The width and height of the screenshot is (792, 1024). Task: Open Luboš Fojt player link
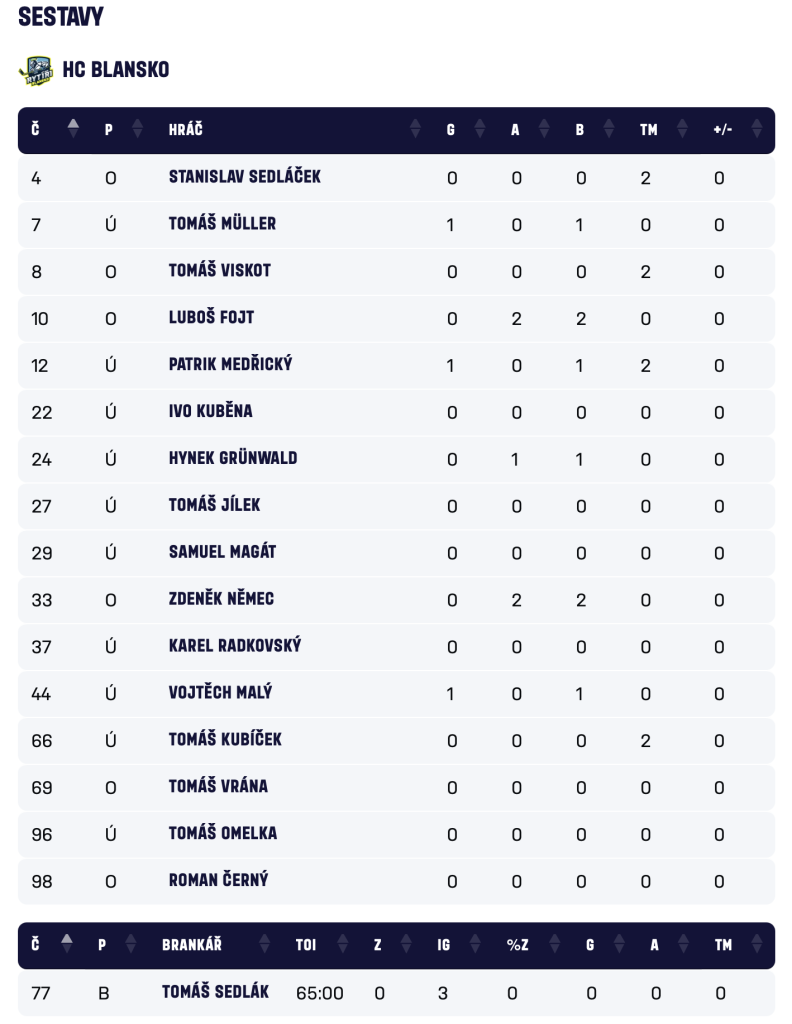click(211, 318)
